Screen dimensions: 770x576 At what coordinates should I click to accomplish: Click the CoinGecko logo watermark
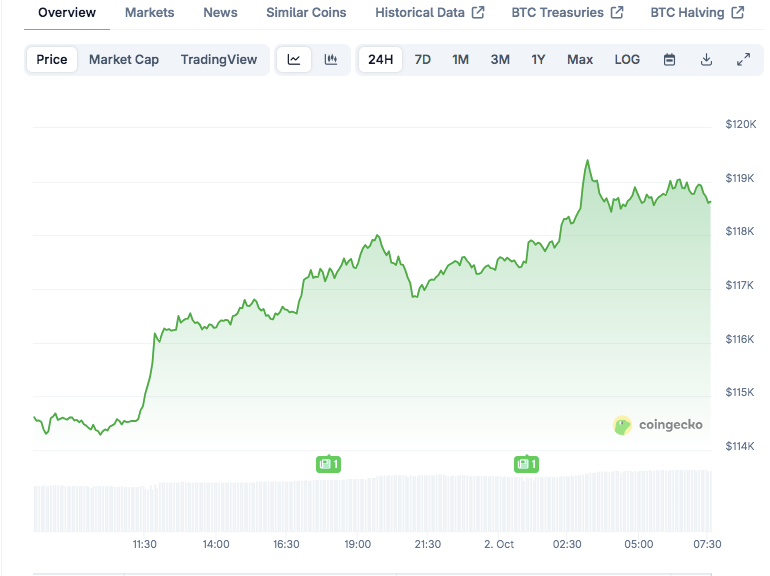(x=658, y=425)
